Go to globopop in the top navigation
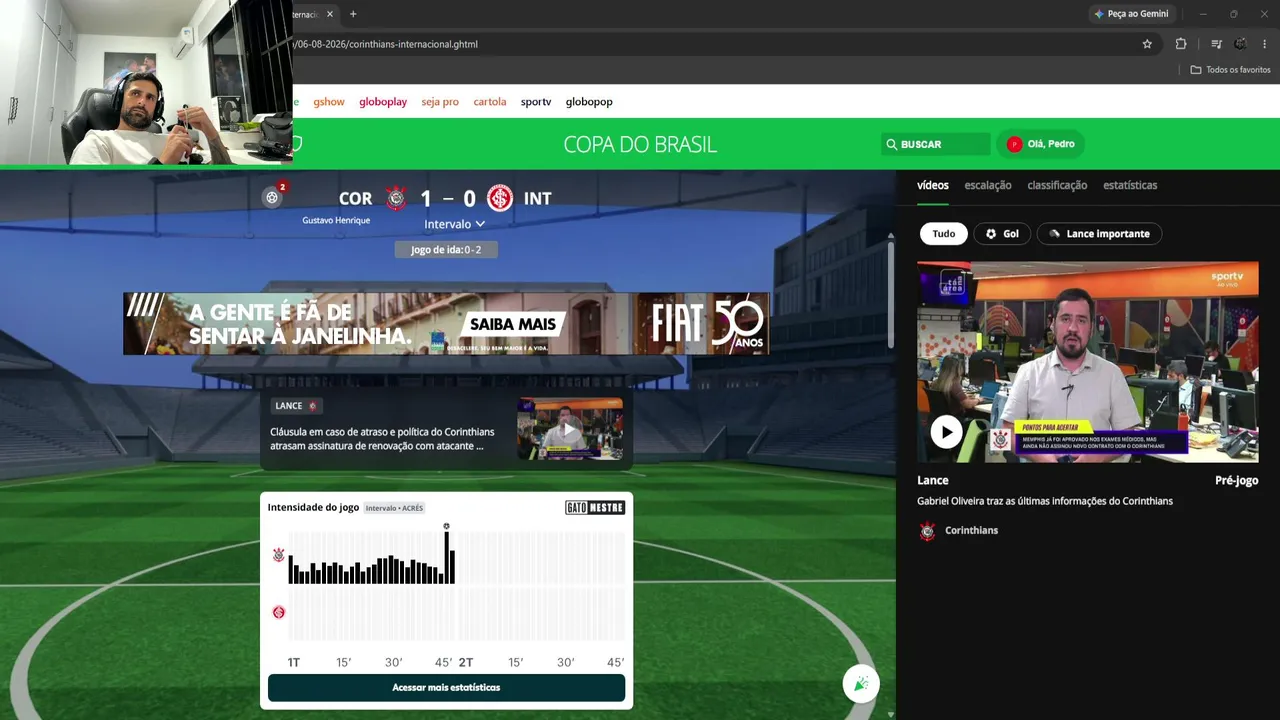The height and width of the screenshot is (720, 1280). 589,102
